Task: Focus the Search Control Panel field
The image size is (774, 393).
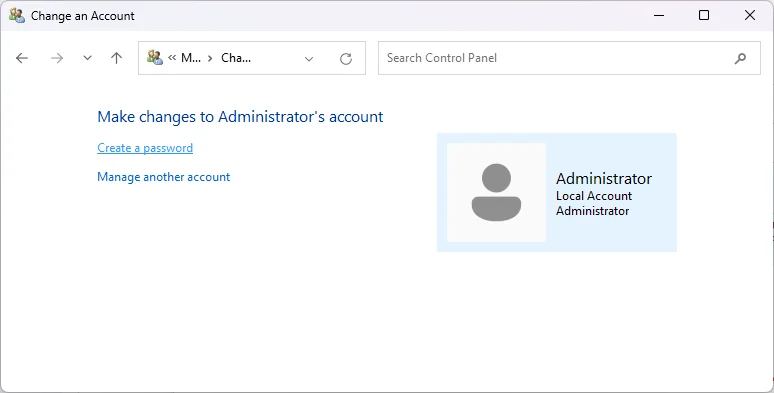Action: point(569,58)
